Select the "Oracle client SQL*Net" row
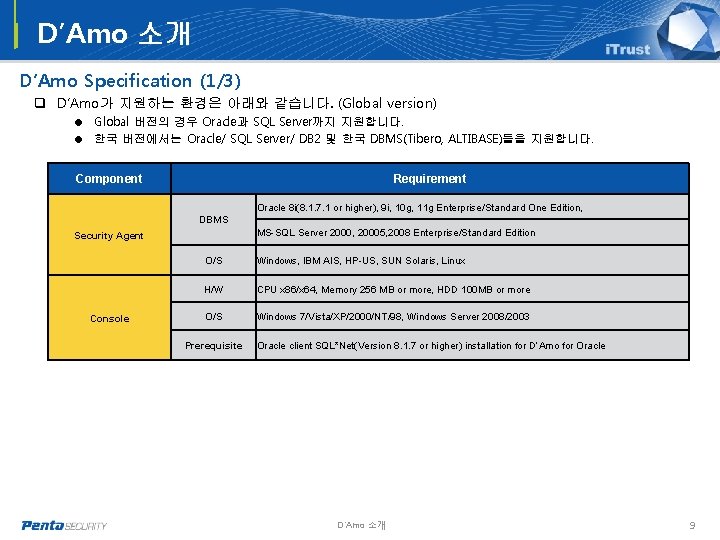 tap(472, 345)
